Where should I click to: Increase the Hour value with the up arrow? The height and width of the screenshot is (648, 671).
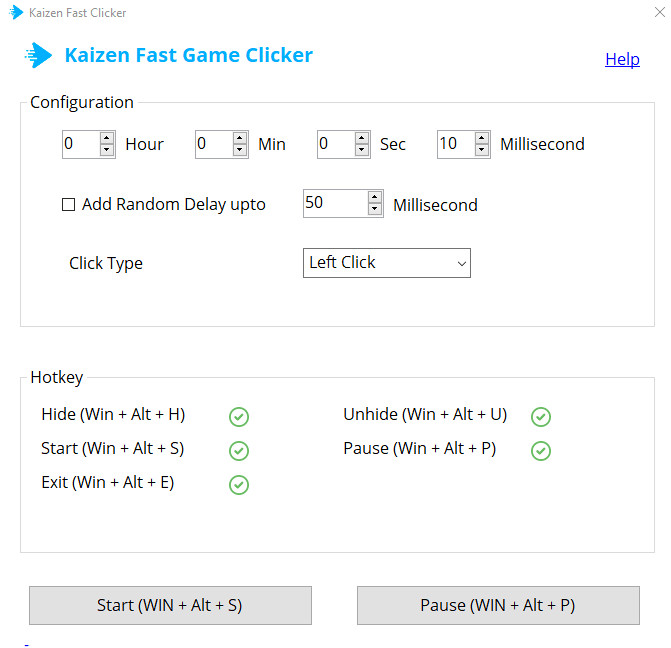(x=107, y=138)
